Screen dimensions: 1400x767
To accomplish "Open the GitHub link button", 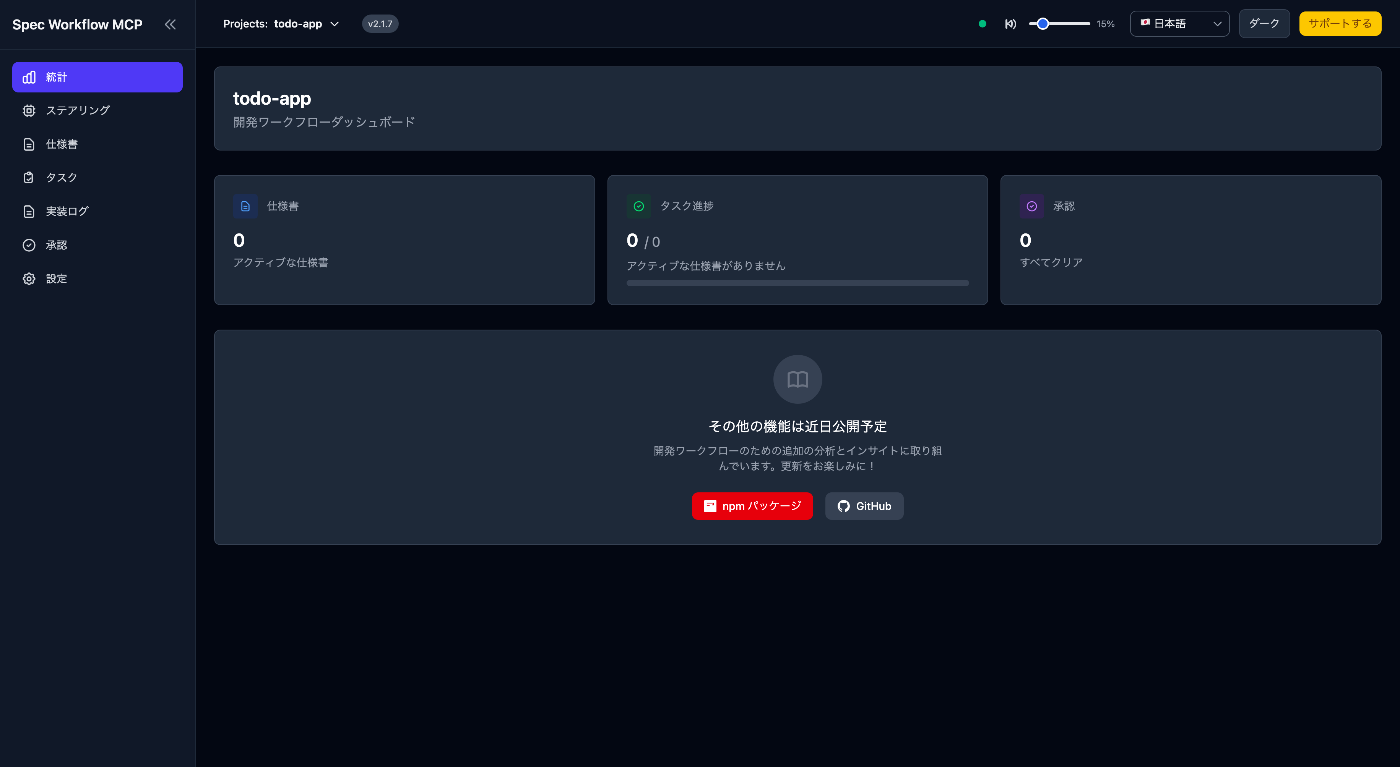I will [x=864, y=506].
